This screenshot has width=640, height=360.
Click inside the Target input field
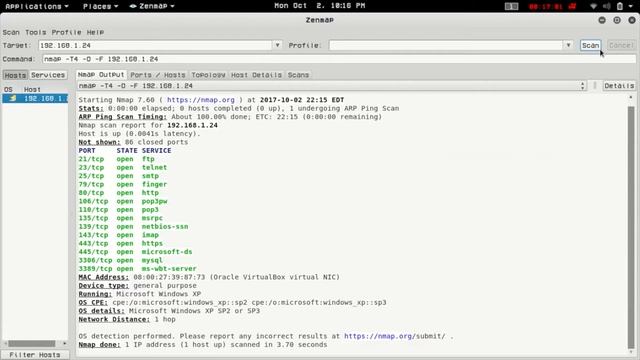[156, 45]
